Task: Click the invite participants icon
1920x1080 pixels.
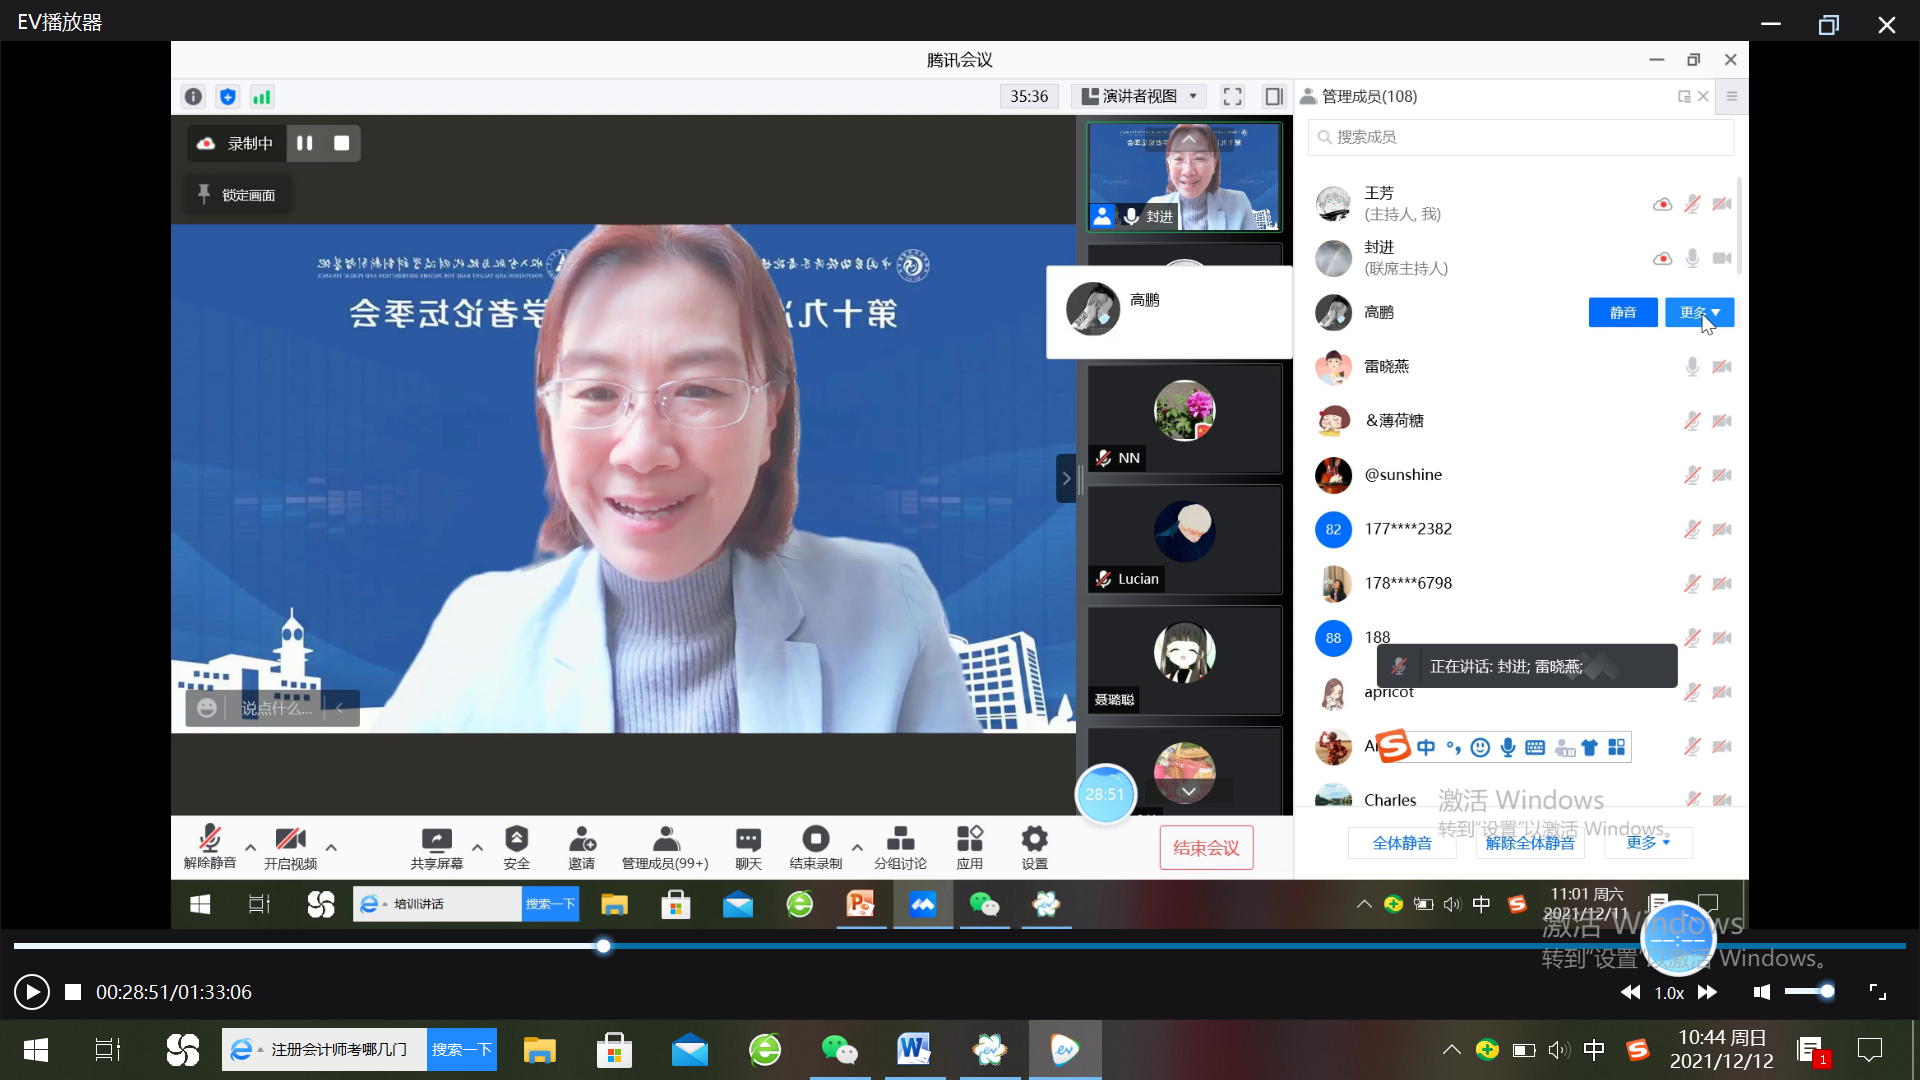Action: coord(582,840)
